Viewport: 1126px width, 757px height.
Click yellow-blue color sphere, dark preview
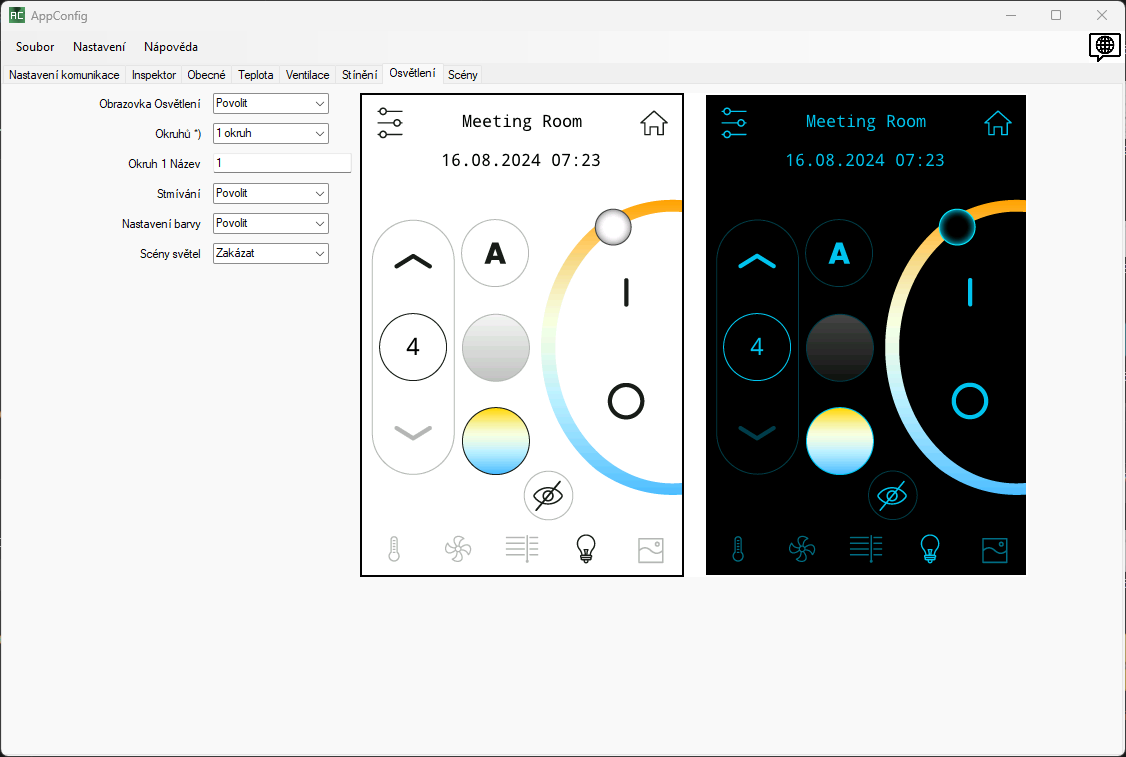coord(839,441)
